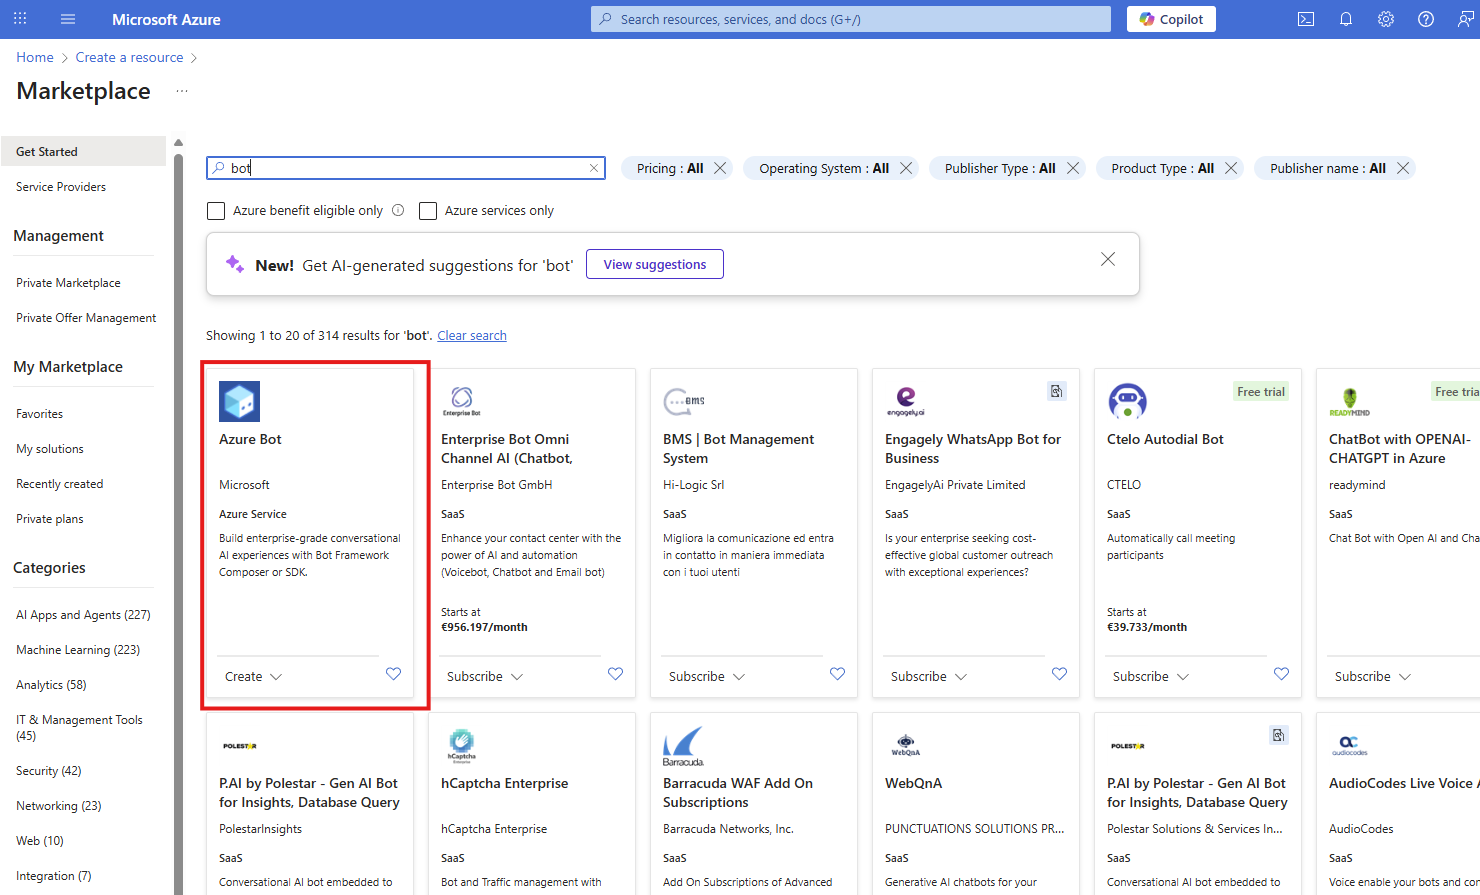Open the Publisher Type : All filter

(x=1000, y=168)
